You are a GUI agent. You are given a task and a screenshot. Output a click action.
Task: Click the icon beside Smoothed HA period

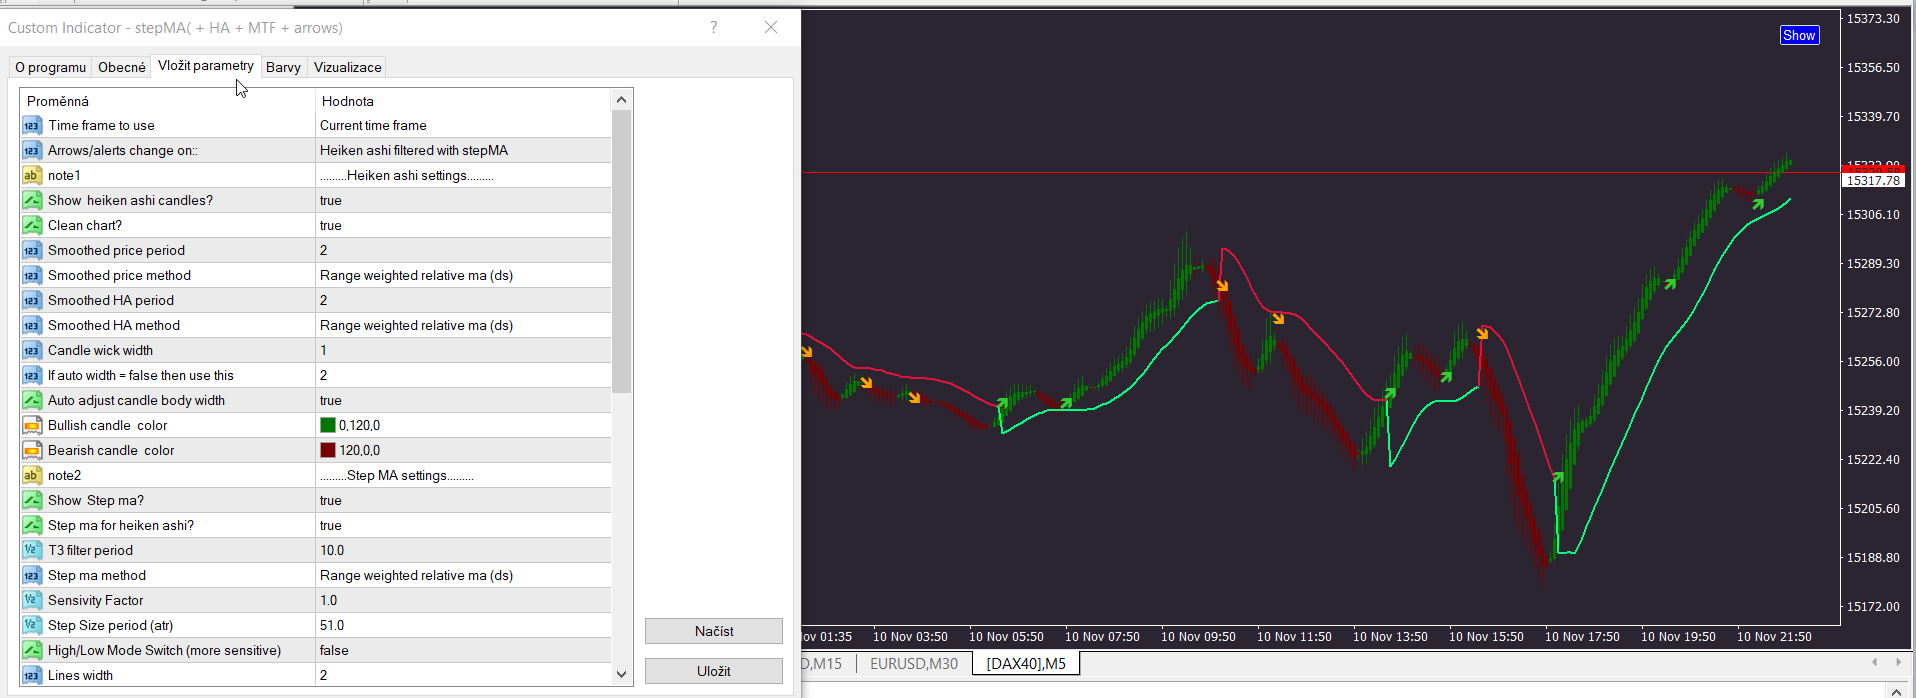tap(32, 300)
